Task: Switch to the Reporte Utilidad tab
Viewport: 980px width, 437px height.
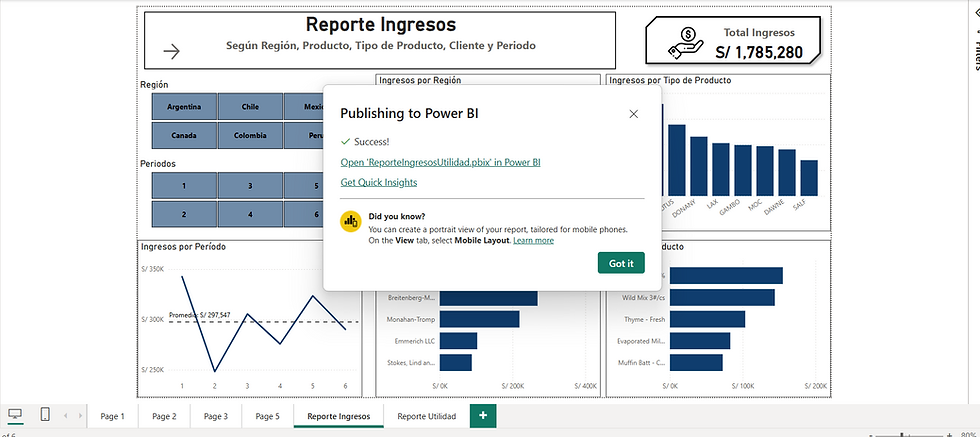Action: (x=427, y=416)
